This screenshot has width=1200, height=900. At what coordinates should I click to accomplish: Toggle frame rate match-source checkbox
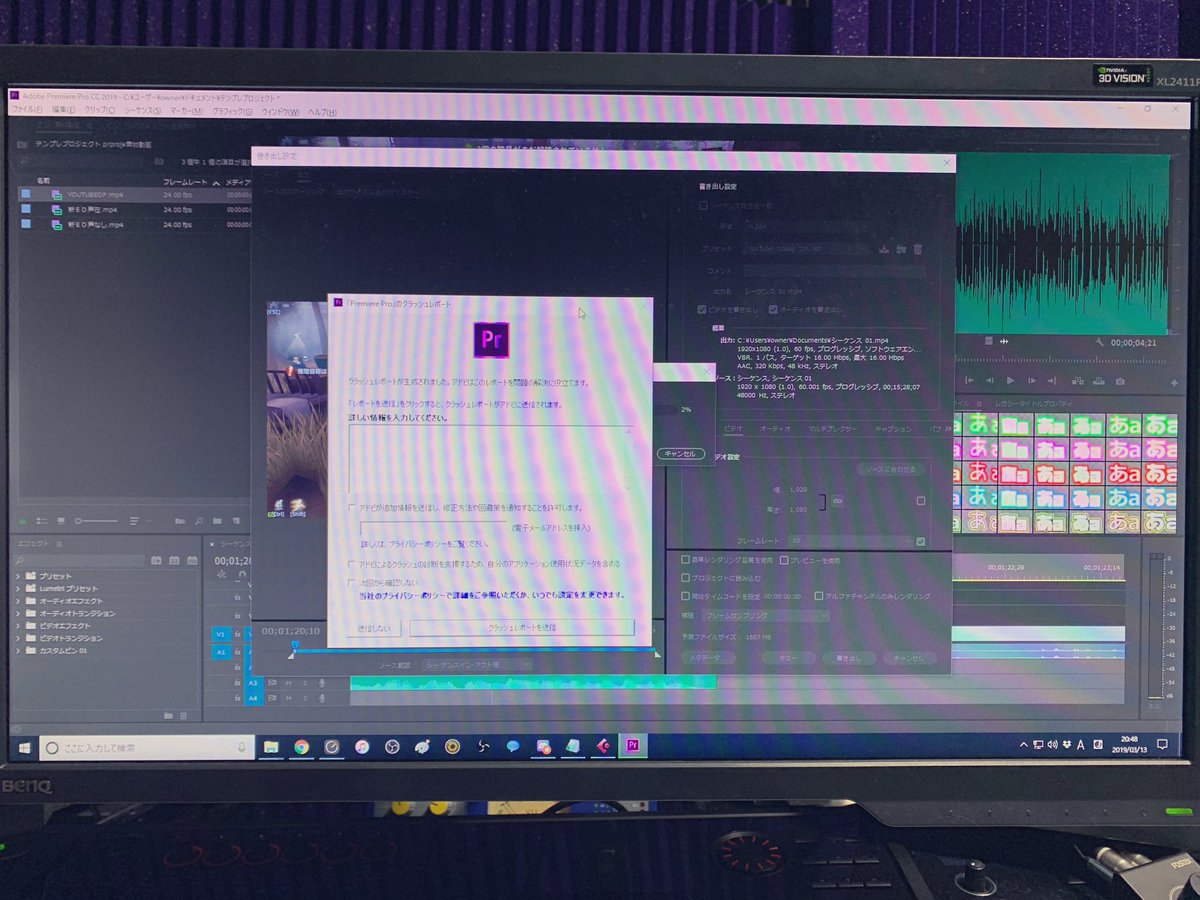click(x=920, y=541)
